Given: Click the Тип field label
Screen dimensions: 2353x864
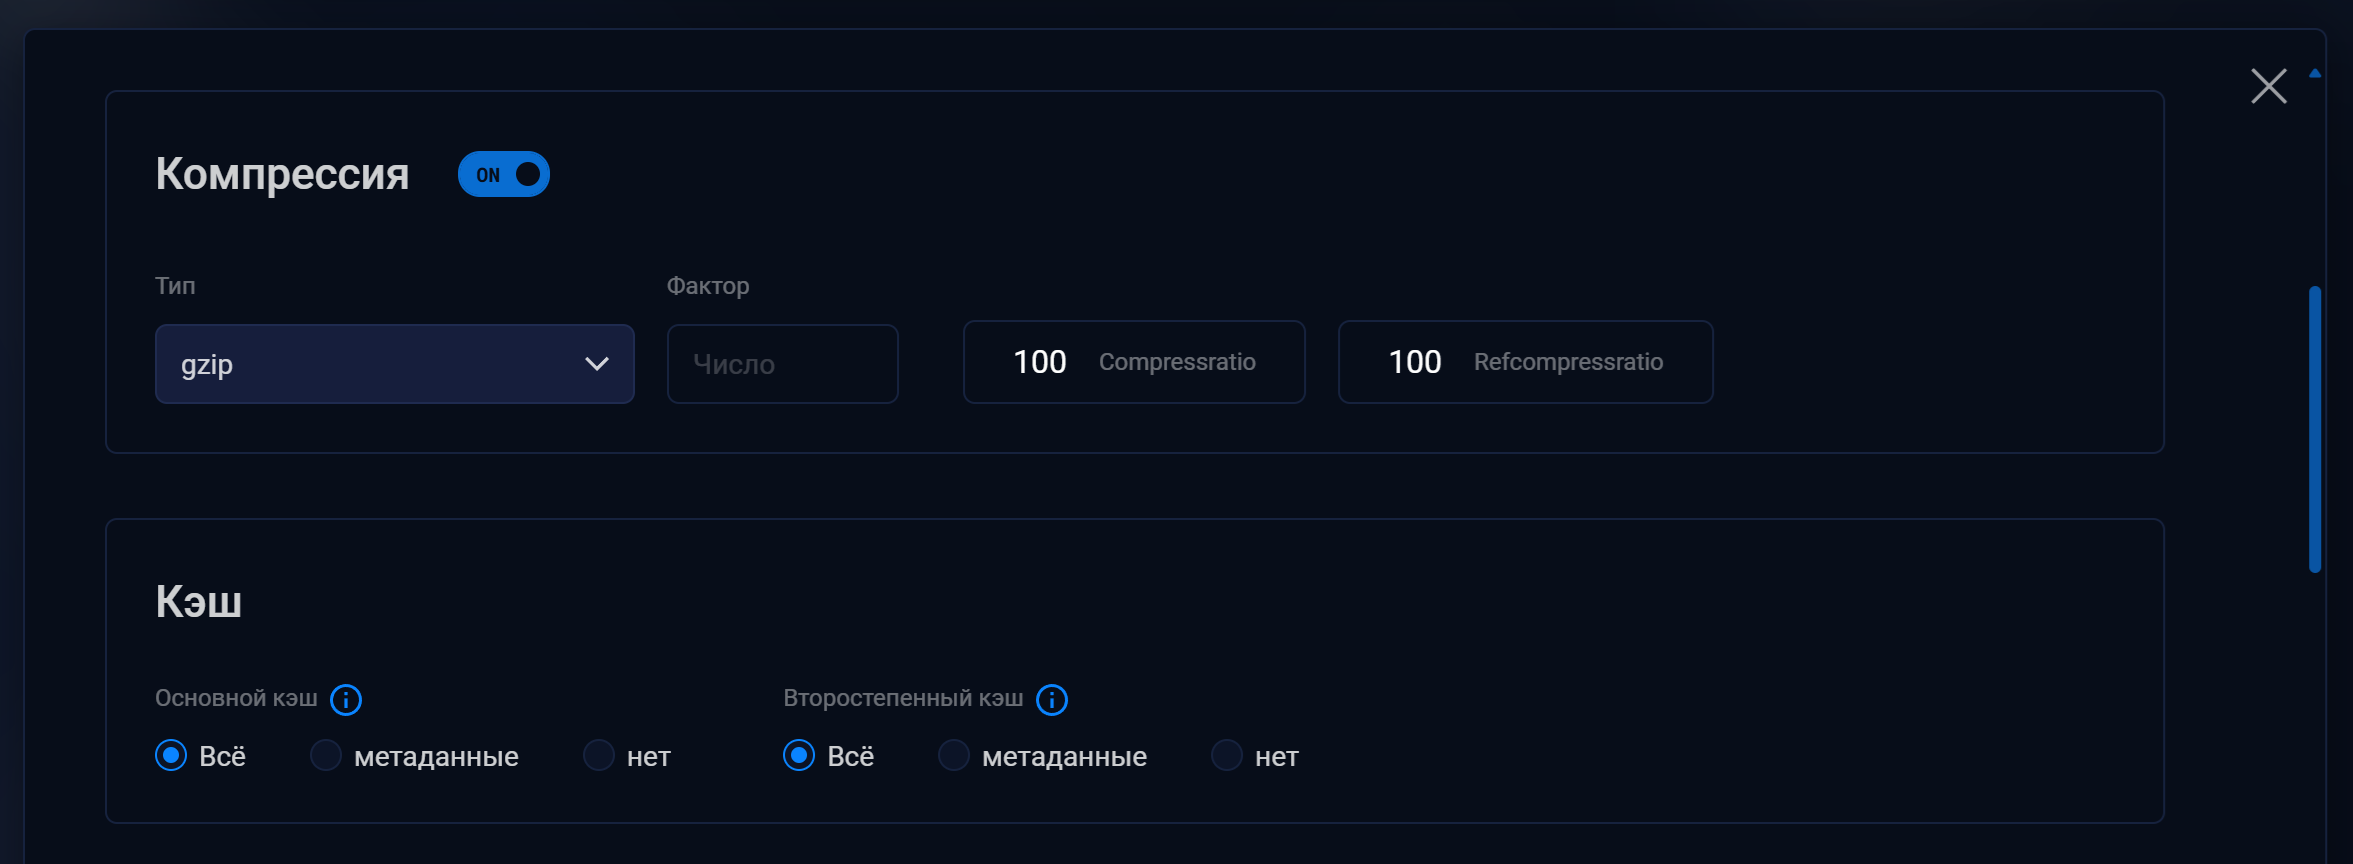Looking at the screenshot, I should tap(175, 286).
